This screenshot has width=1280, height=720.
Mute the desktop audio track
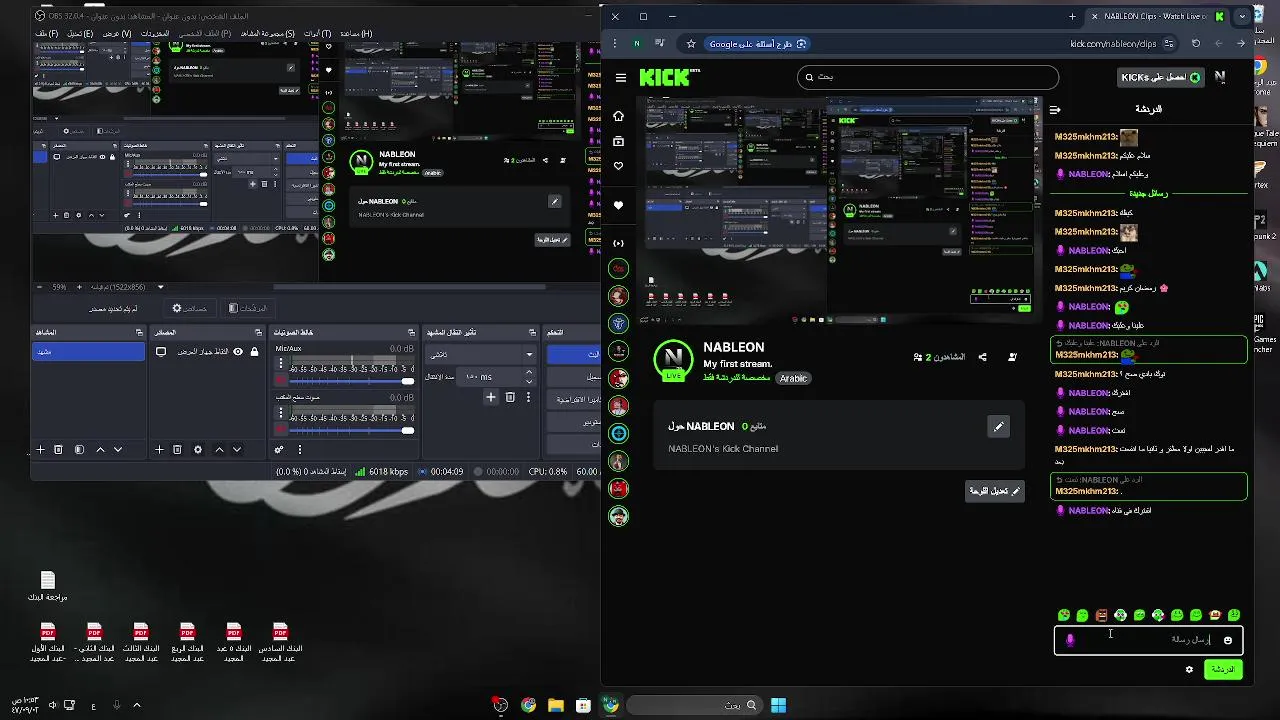[281, 430]
